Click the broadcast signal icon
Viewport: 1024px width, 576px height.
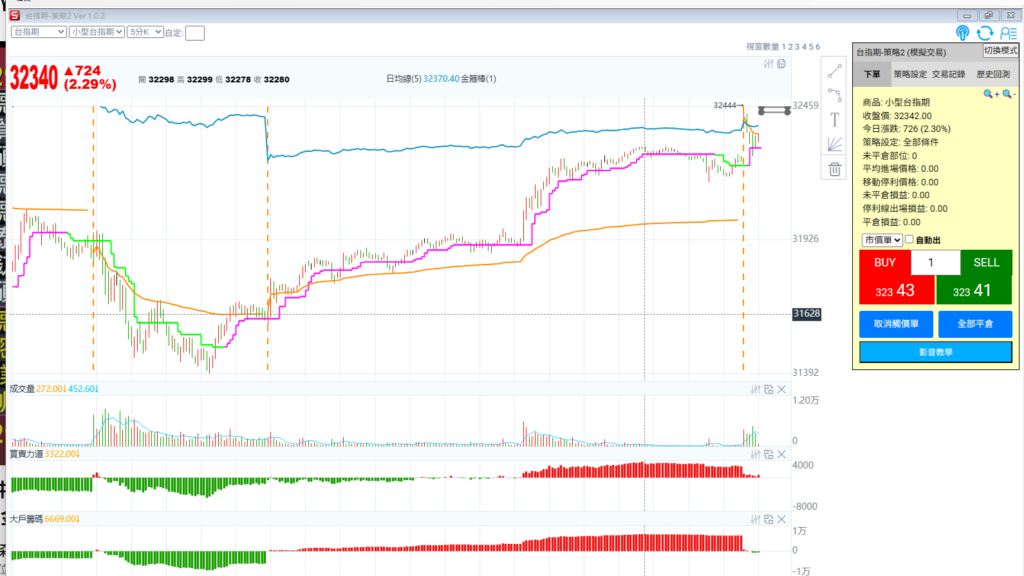(962, 33)
